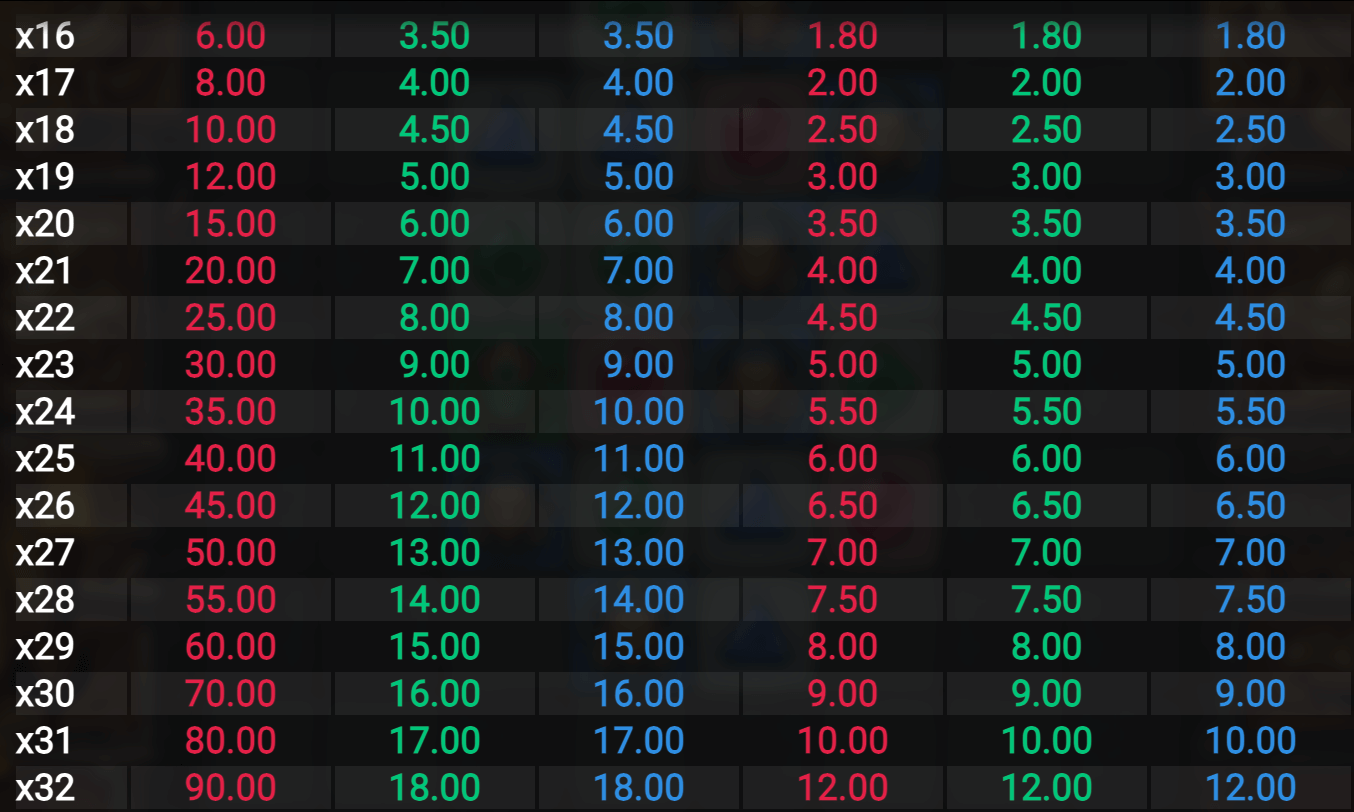Click red 70.00 in row x30
This screenshot has height=812, width=1354.
(231, 694)
